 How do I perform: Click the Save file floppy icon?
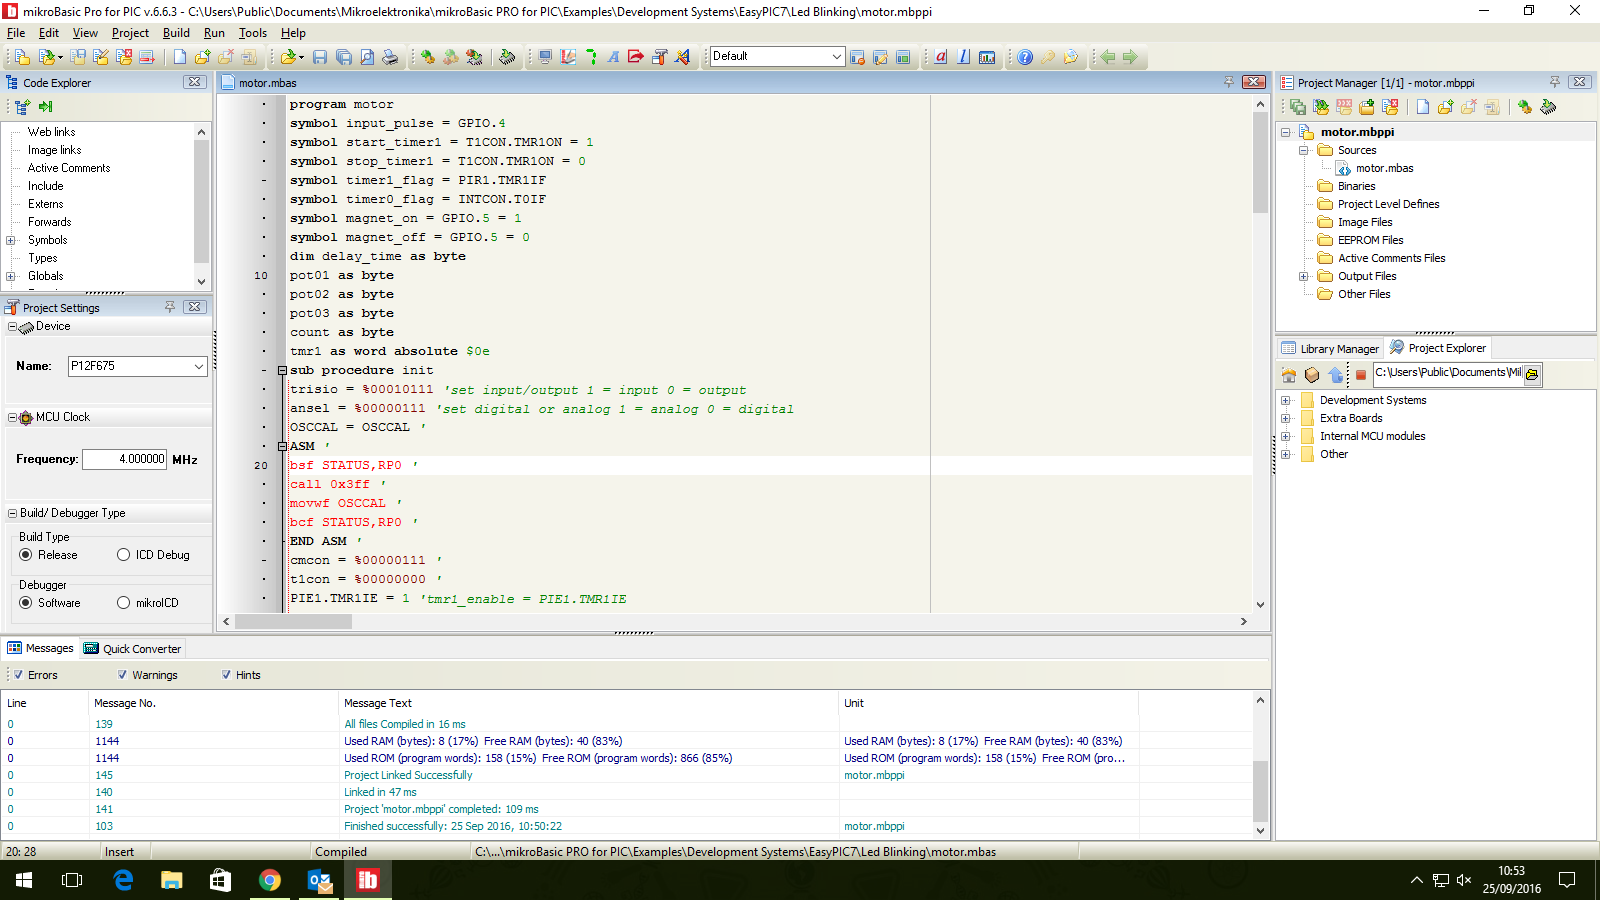tap(320, 57)
